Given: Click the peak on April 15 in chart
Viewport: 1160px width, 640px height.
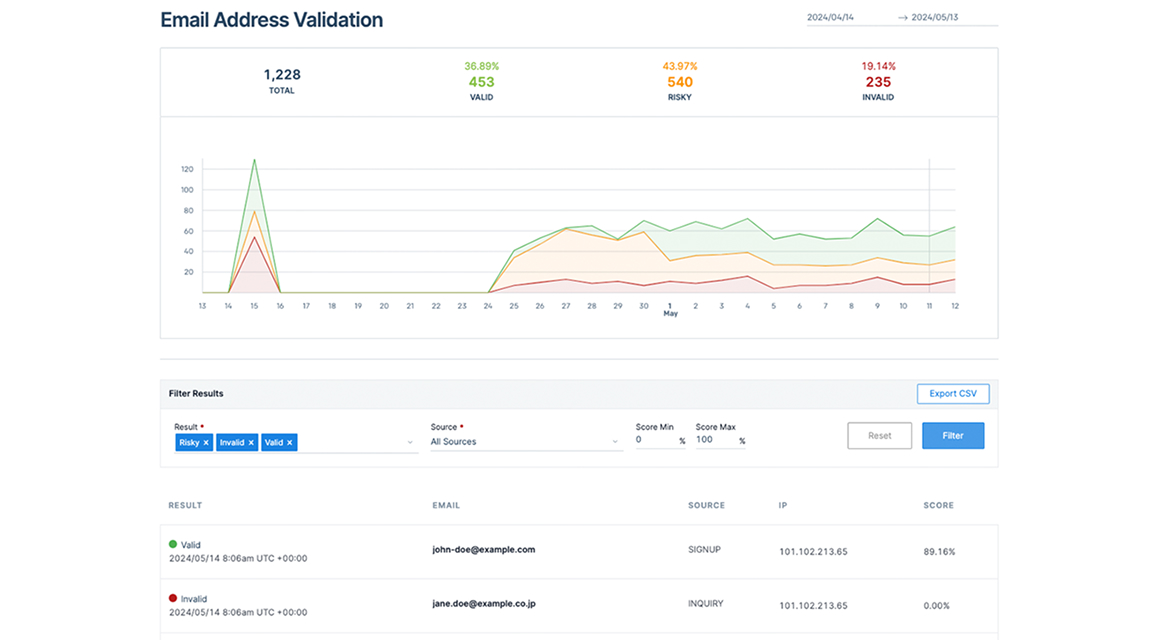Looking at the screenshot, I should click(x=255, y=160).
